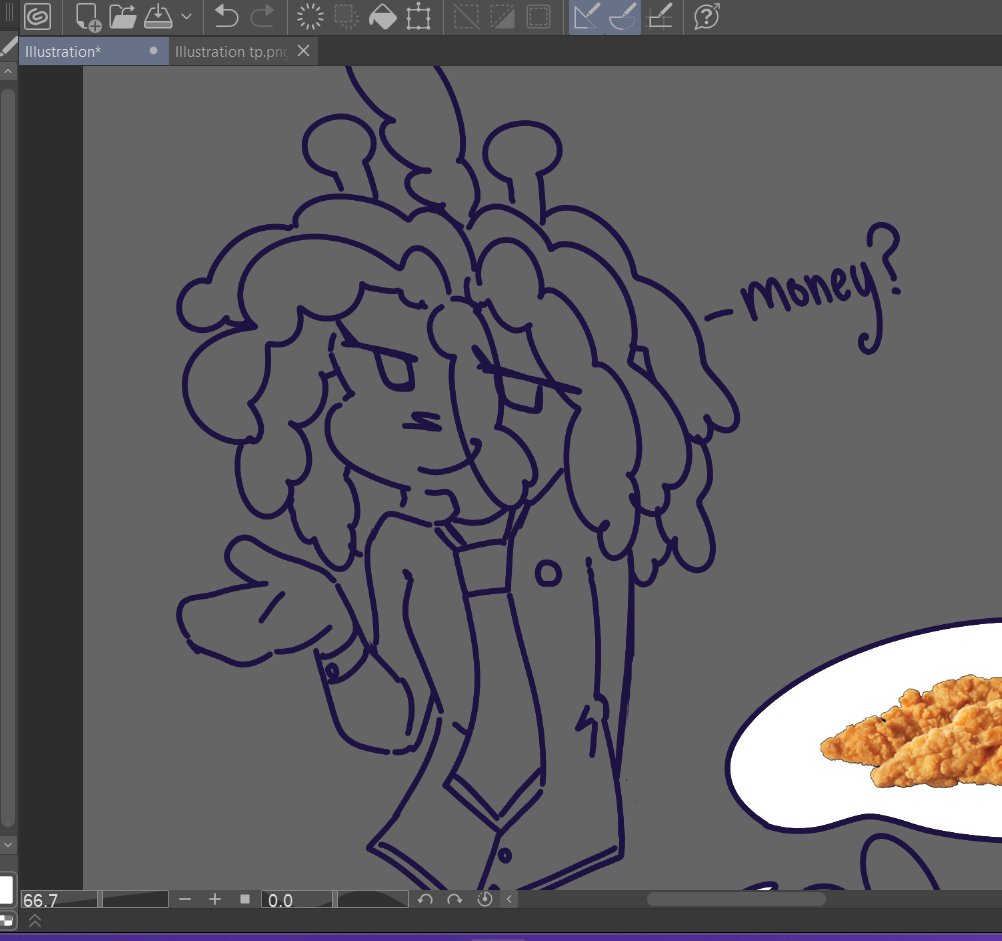Open the save options dropdown arrow
Viewport: 1002px width, 941px height.
(186, 17)
